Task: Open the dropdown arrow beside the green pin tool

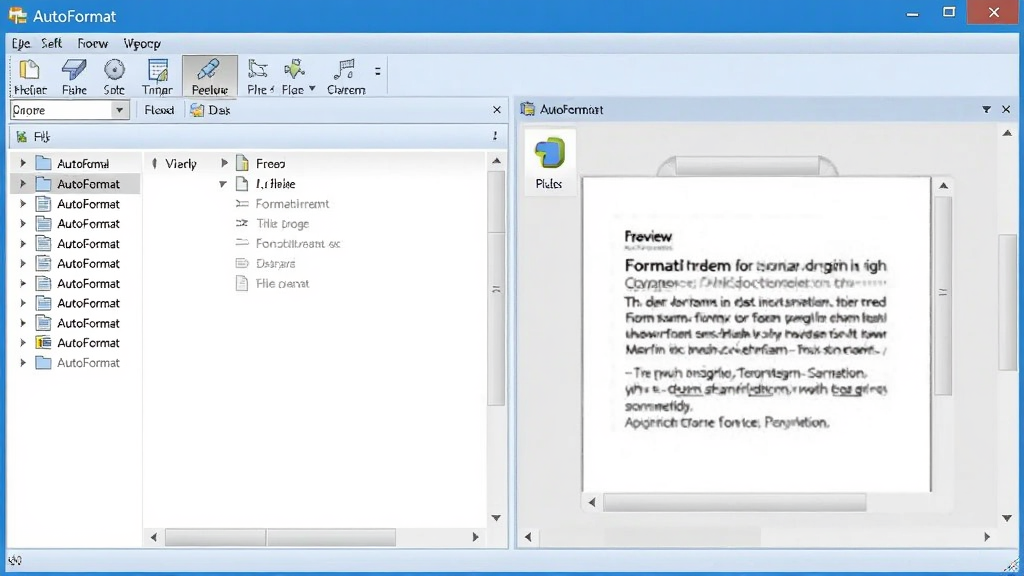Action: click(x=312, y=89)
